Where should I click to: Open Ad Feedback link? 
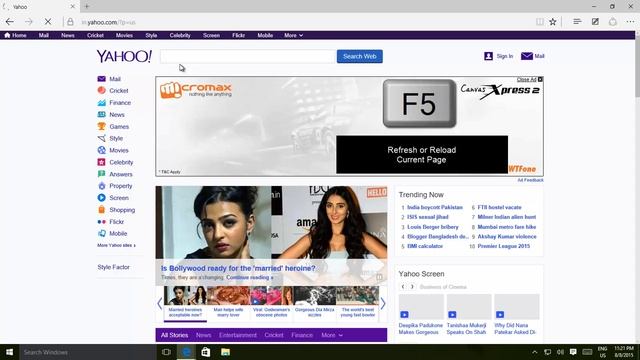coord(530,180)
